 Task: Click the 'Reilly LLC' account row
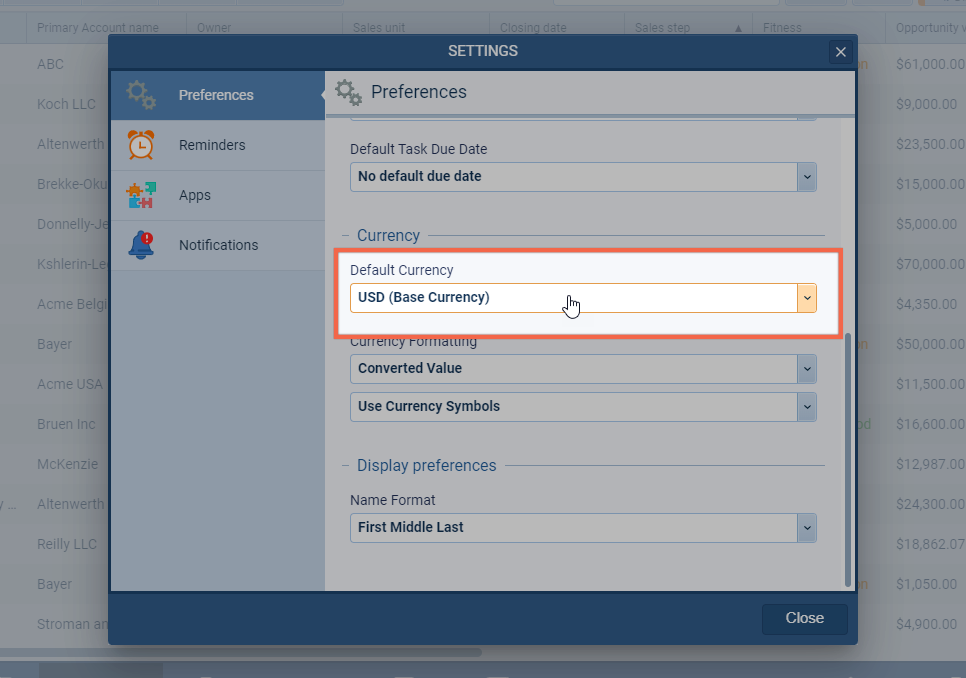tap(67, 544)
